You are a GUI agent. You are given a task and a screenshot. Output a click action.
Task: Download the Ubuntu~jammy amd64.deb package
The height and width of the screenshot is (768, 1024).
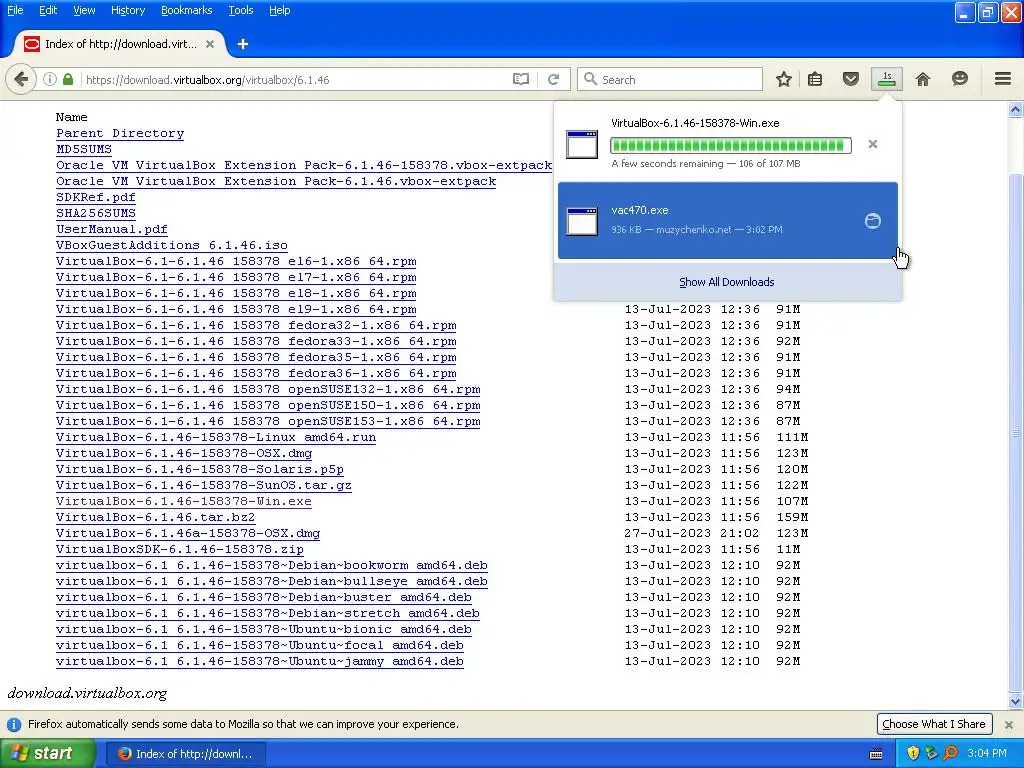(x=260, y=662)
